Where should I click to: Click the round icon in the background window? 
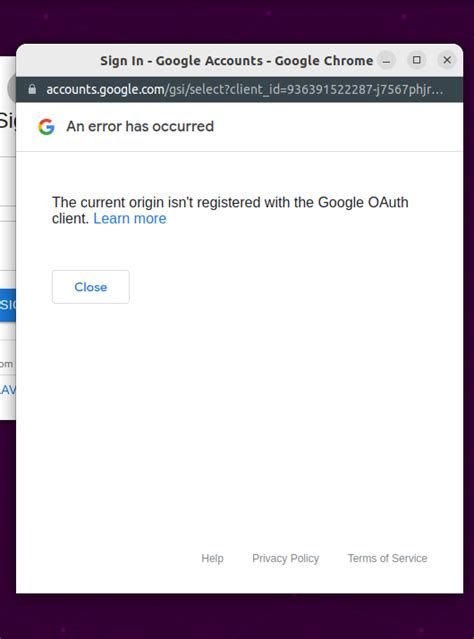11,88
